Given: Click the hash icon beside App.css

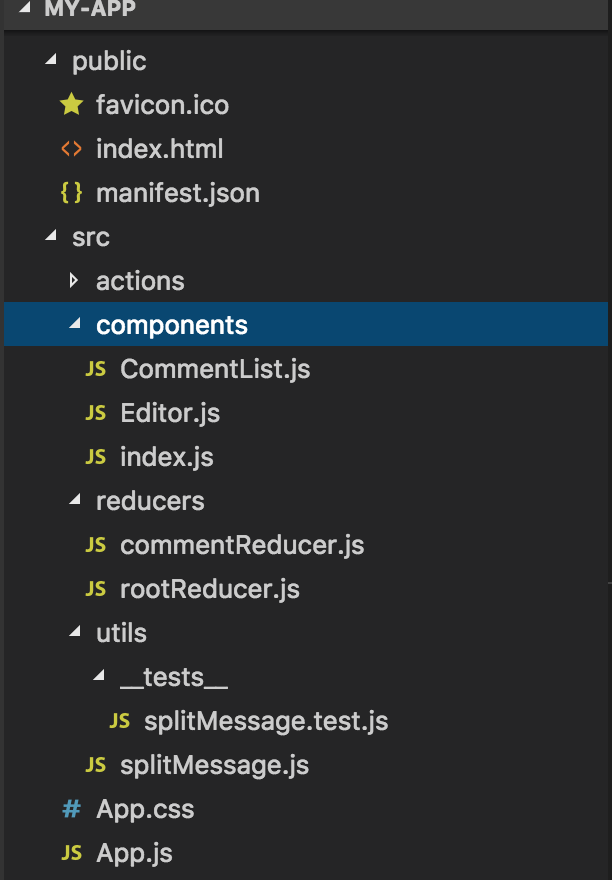Looking at the screenshot, I should [71, 809].
